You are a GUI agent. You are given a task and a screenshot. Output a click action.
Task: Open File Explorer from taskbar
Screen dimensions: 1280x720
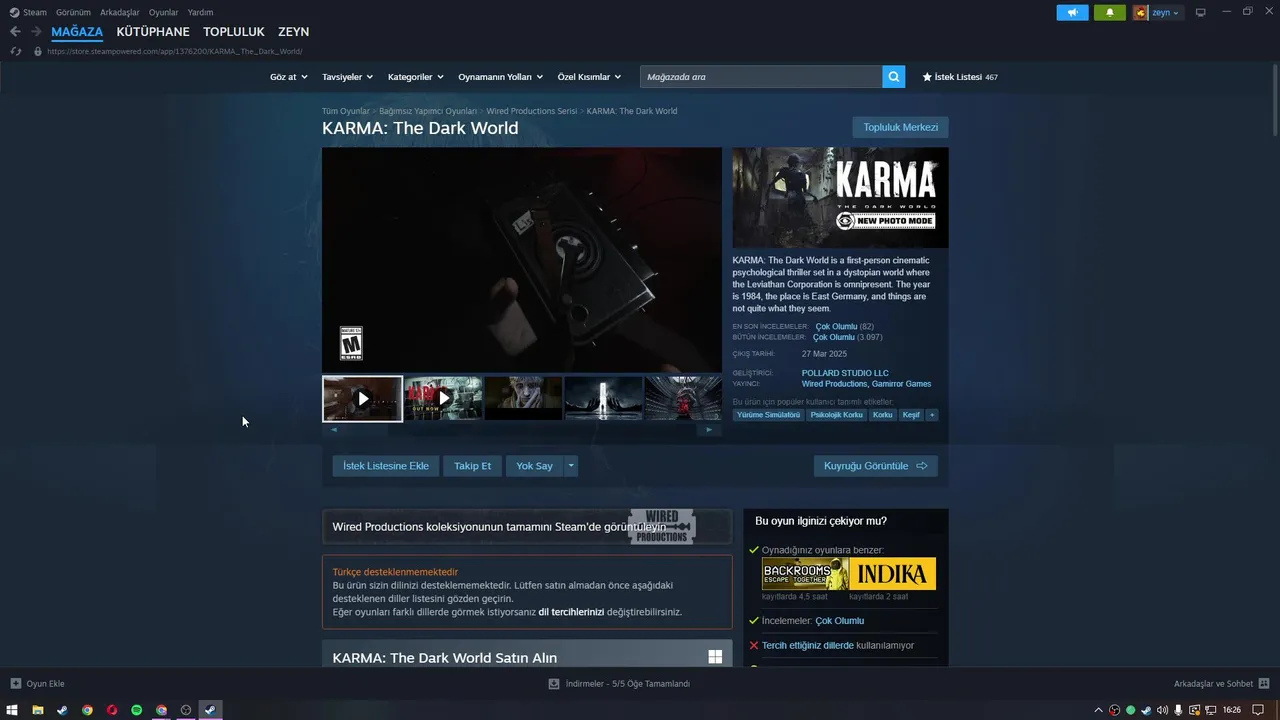coord(37,710)
